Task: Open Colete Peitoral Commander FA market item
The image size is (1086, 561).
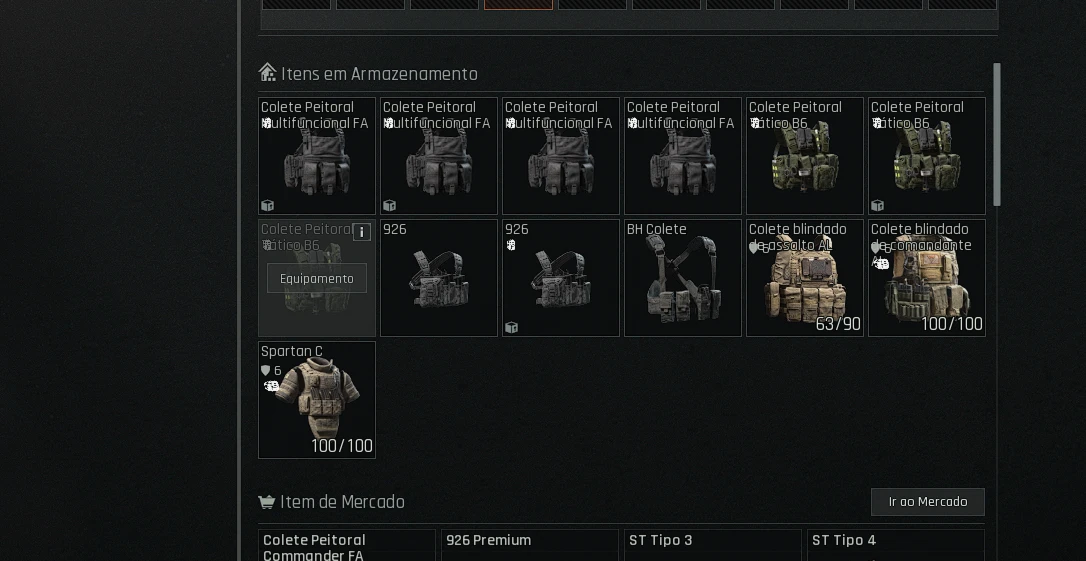Action: pos(346,546)
